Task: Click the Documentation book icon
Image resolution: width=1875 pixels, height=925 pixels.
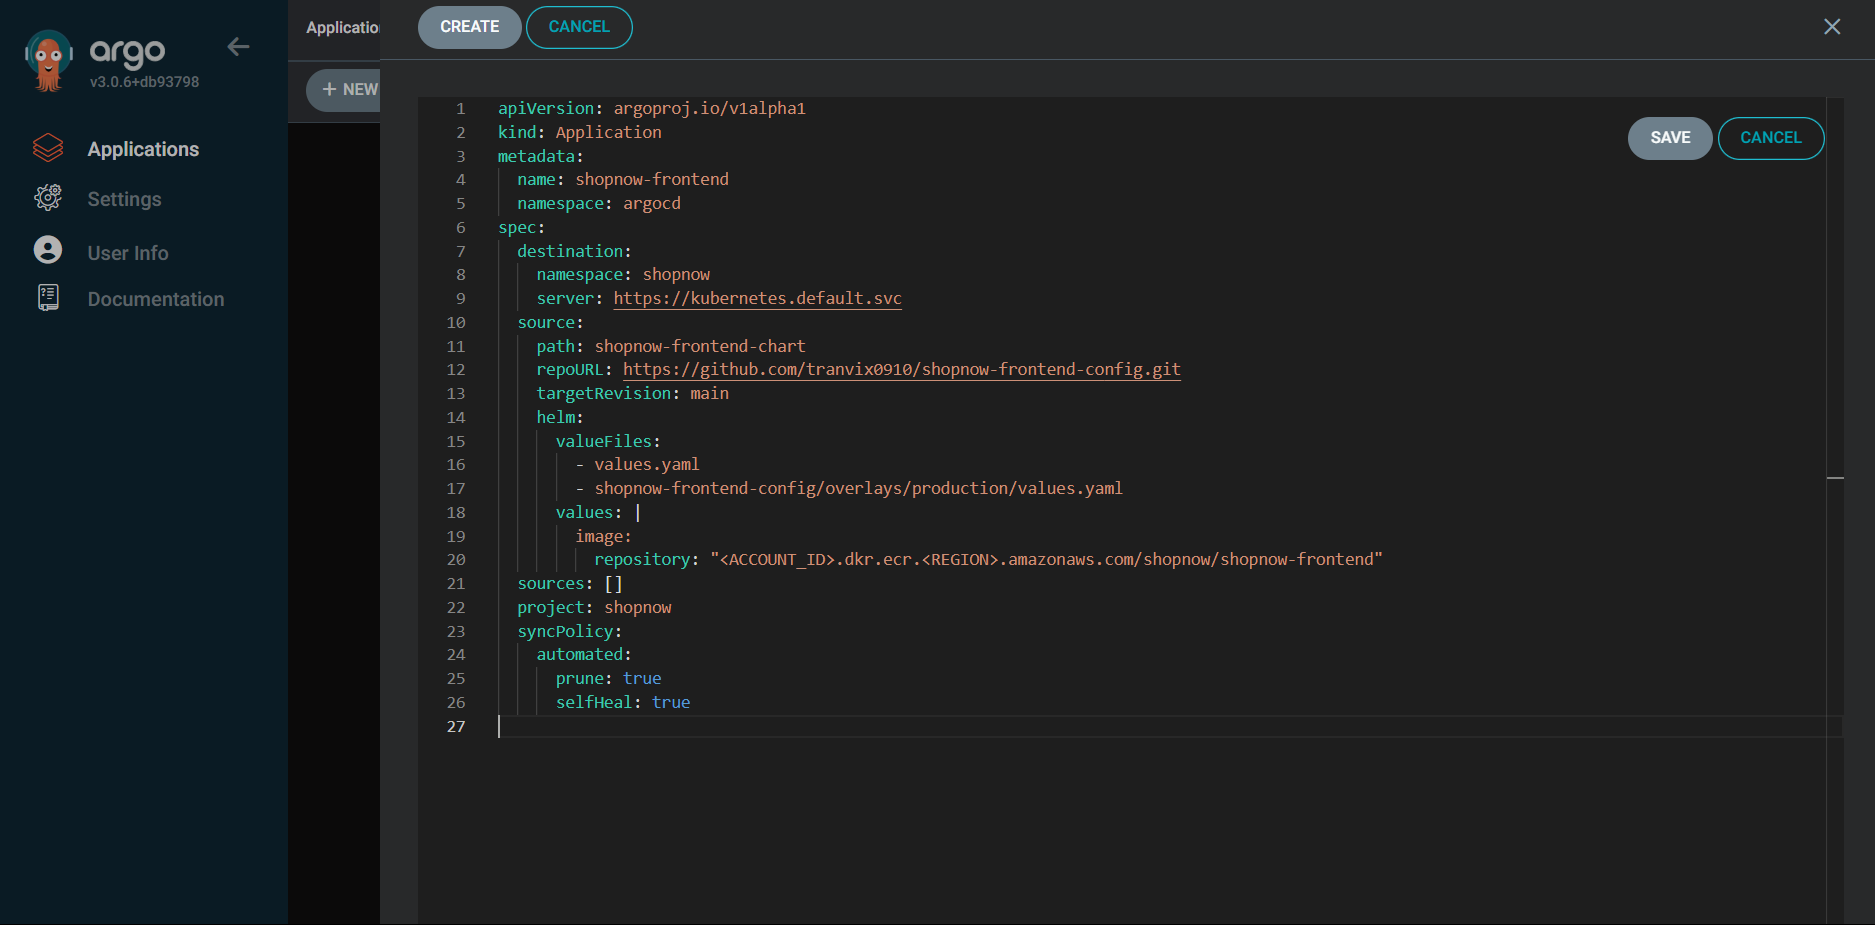Action: click(x=48, y=298)
